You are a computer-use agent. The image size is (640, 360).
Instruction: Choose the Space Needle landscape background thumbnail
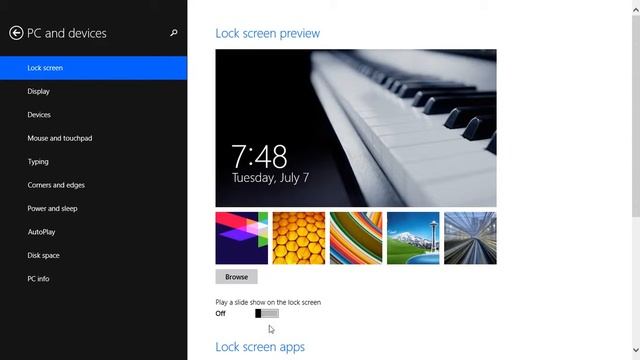[x=413, y=238]
